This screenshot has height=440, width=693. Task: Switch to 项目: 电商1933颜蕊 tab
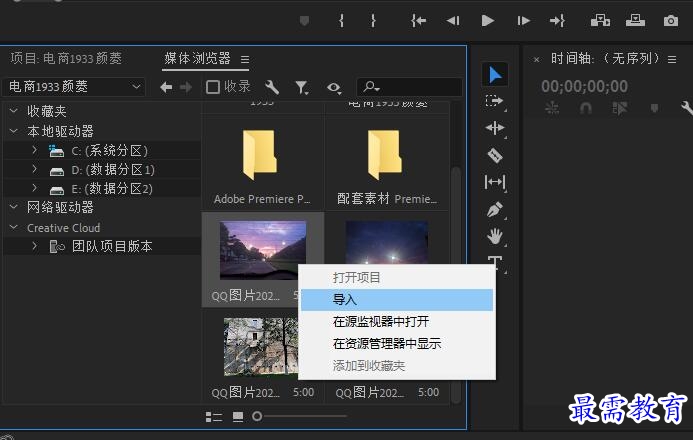66,58
